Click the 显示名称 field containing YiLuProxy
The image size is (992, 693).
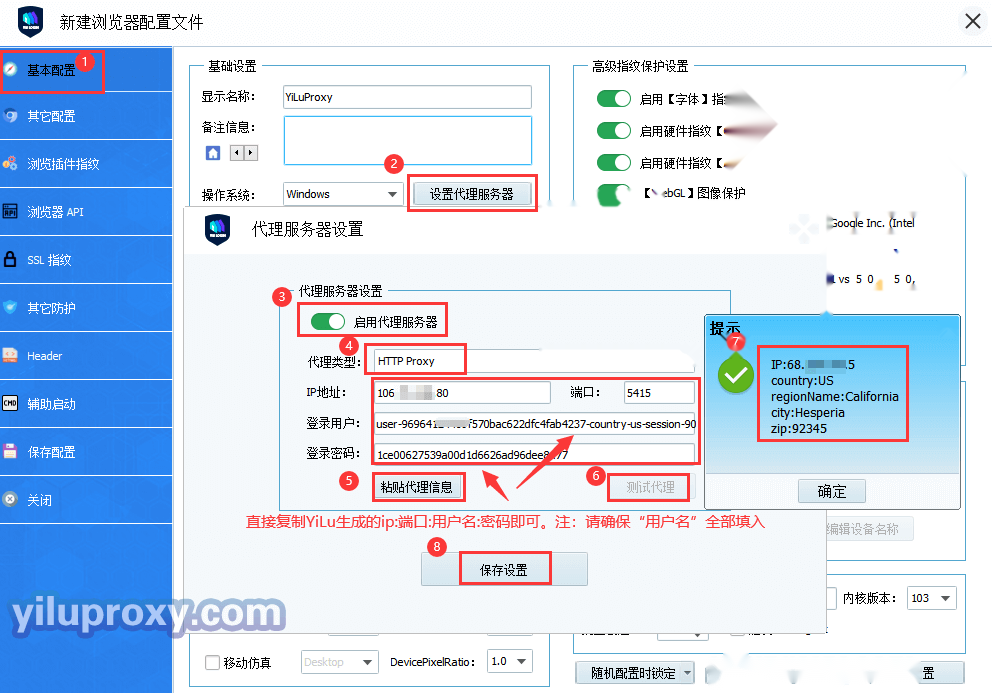pos(407,97)
